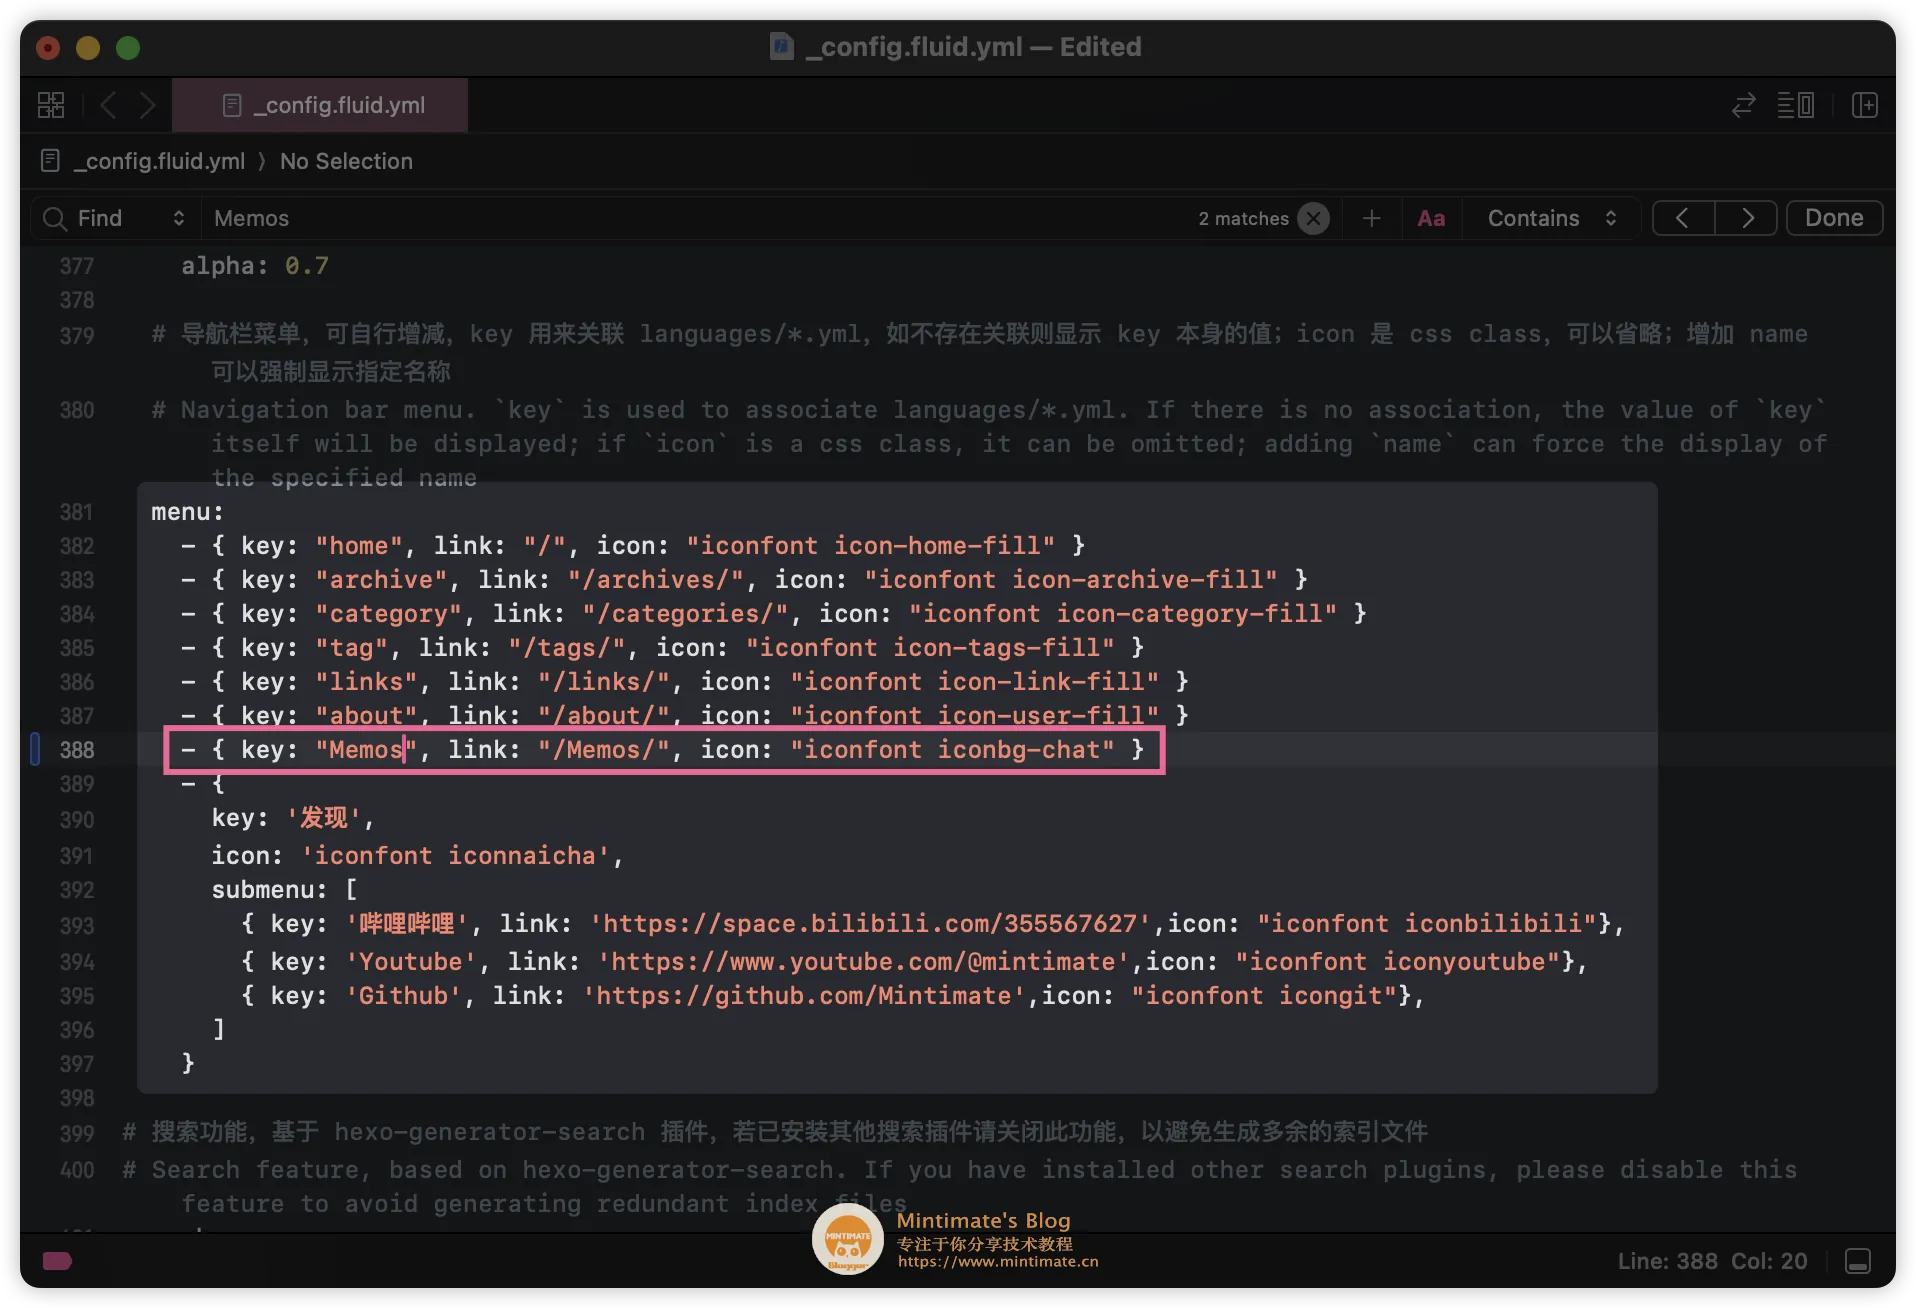Toggle the editor options lines icon
The width and height of the screenshot is (1916, 1308).
(x=1795, y=105)
